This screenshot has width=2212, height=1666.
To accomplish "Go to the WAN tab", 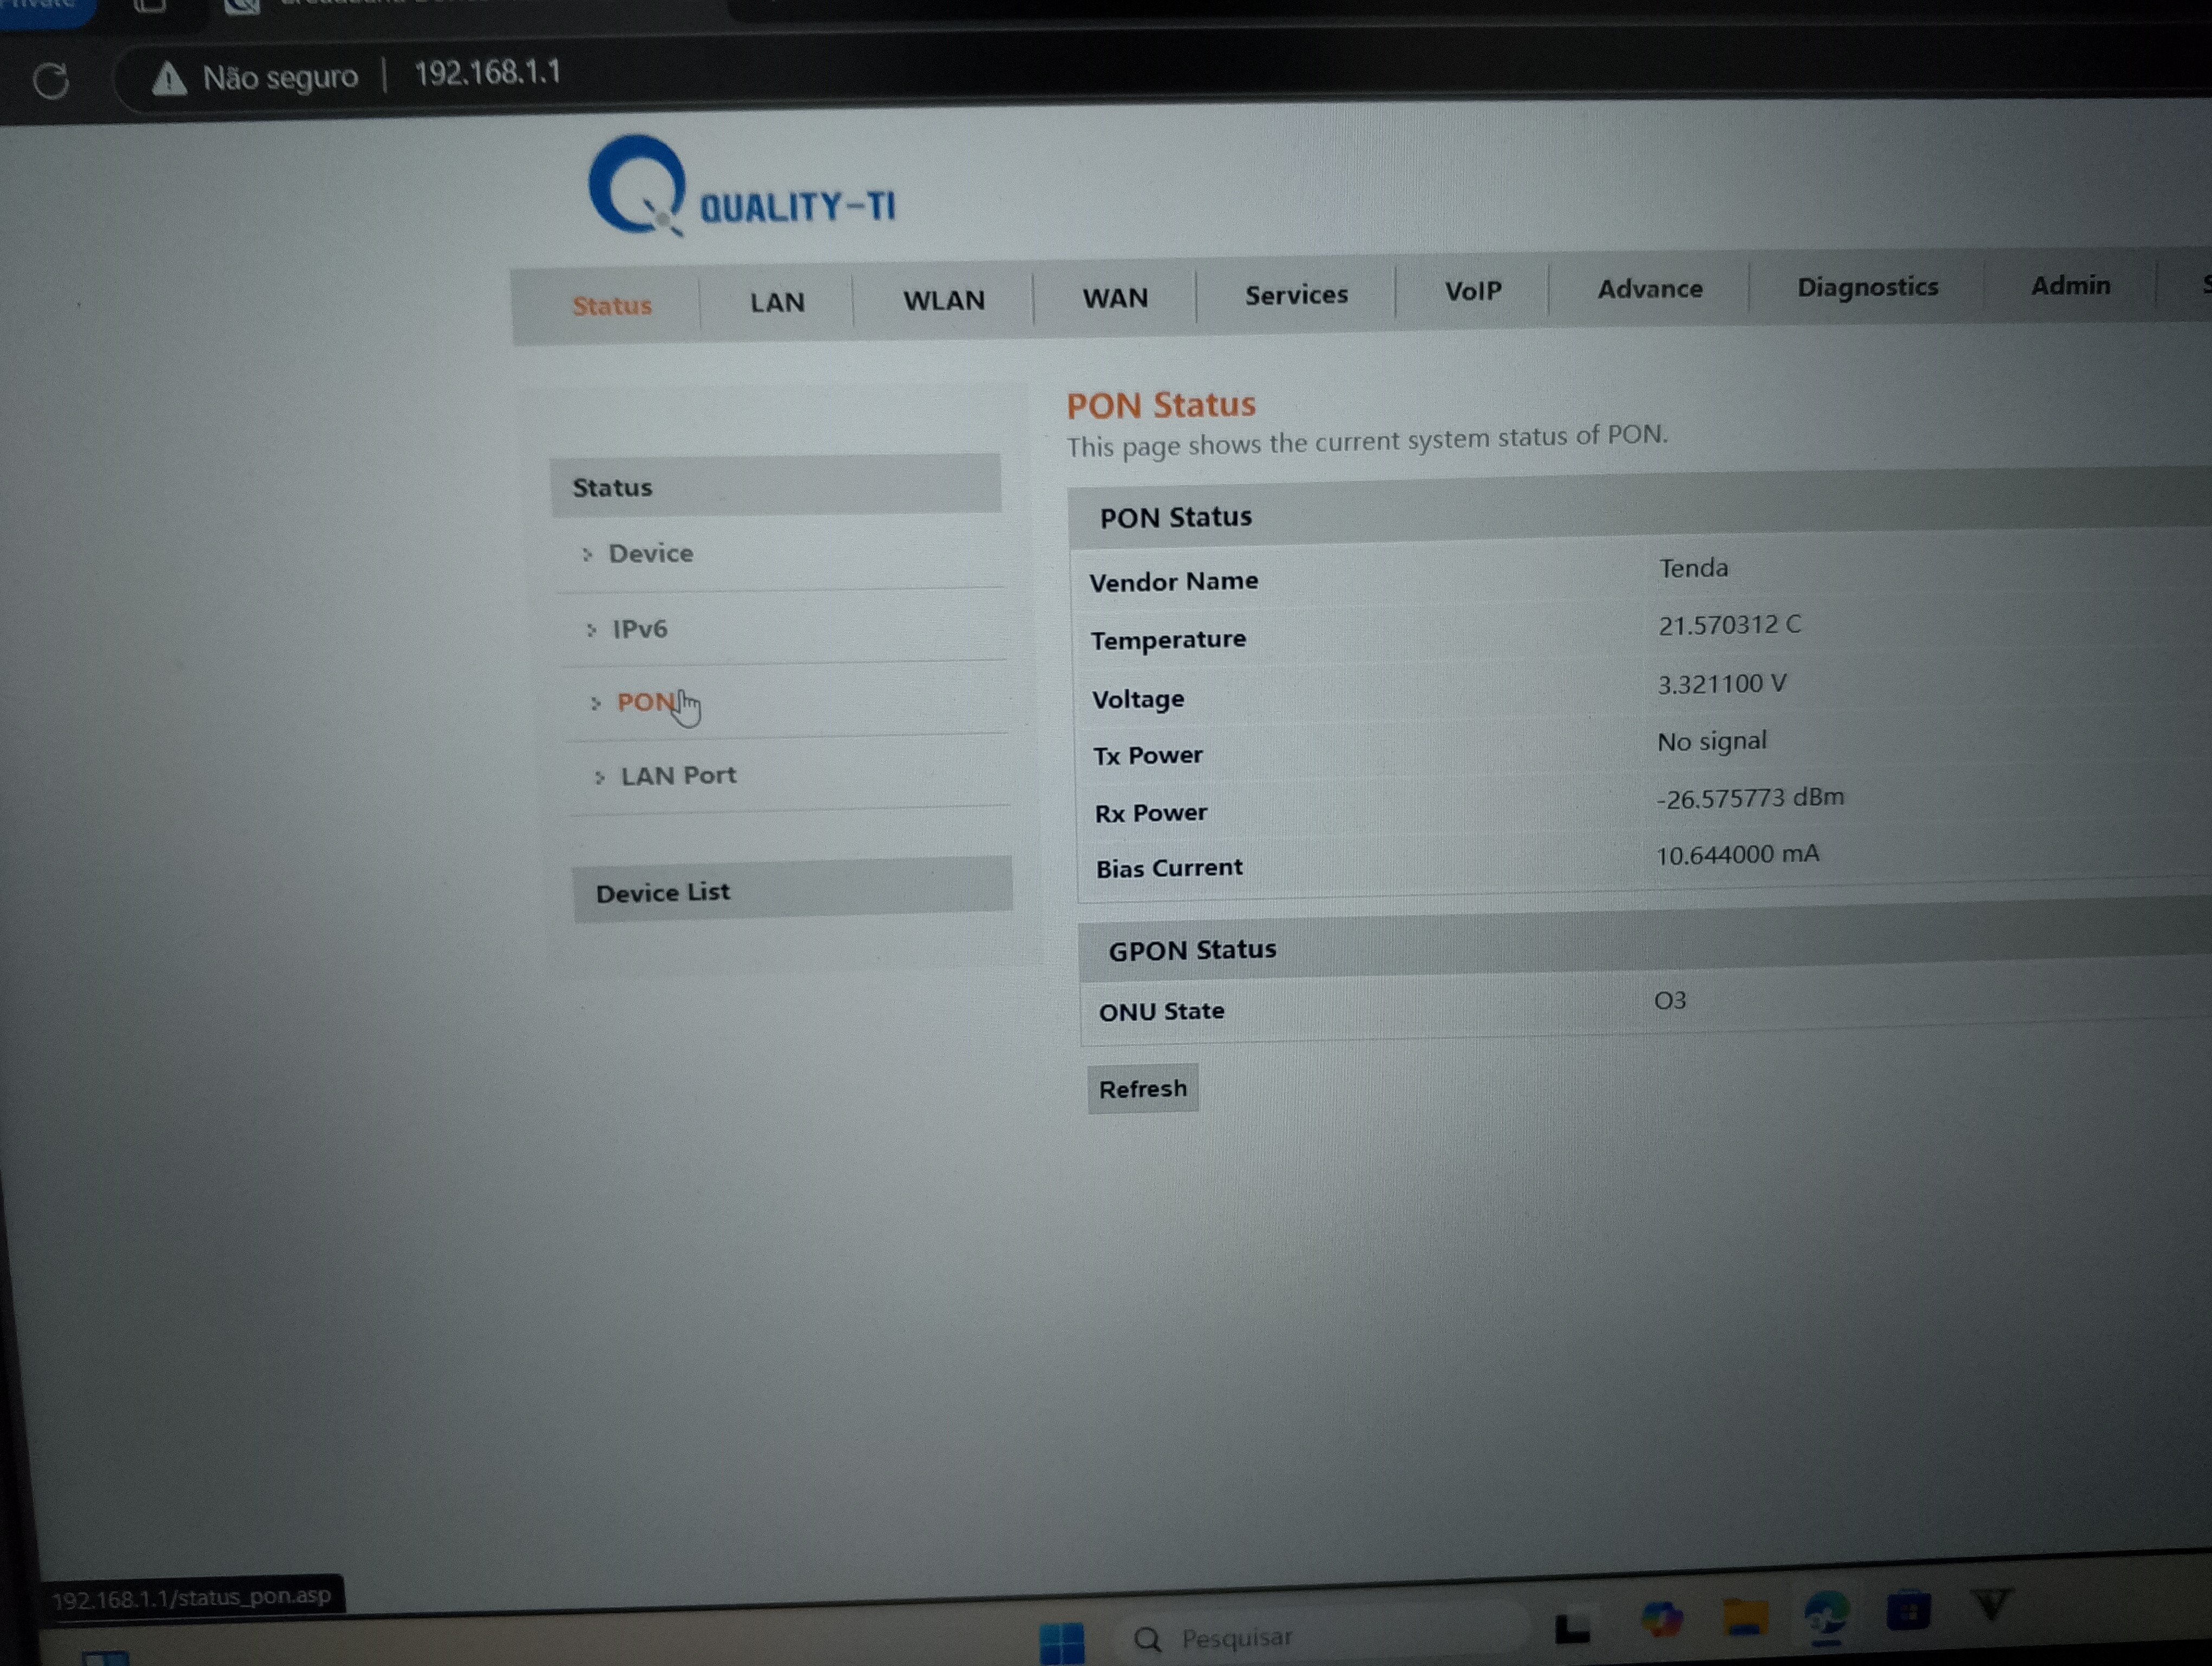I will tap(1114, 297).
